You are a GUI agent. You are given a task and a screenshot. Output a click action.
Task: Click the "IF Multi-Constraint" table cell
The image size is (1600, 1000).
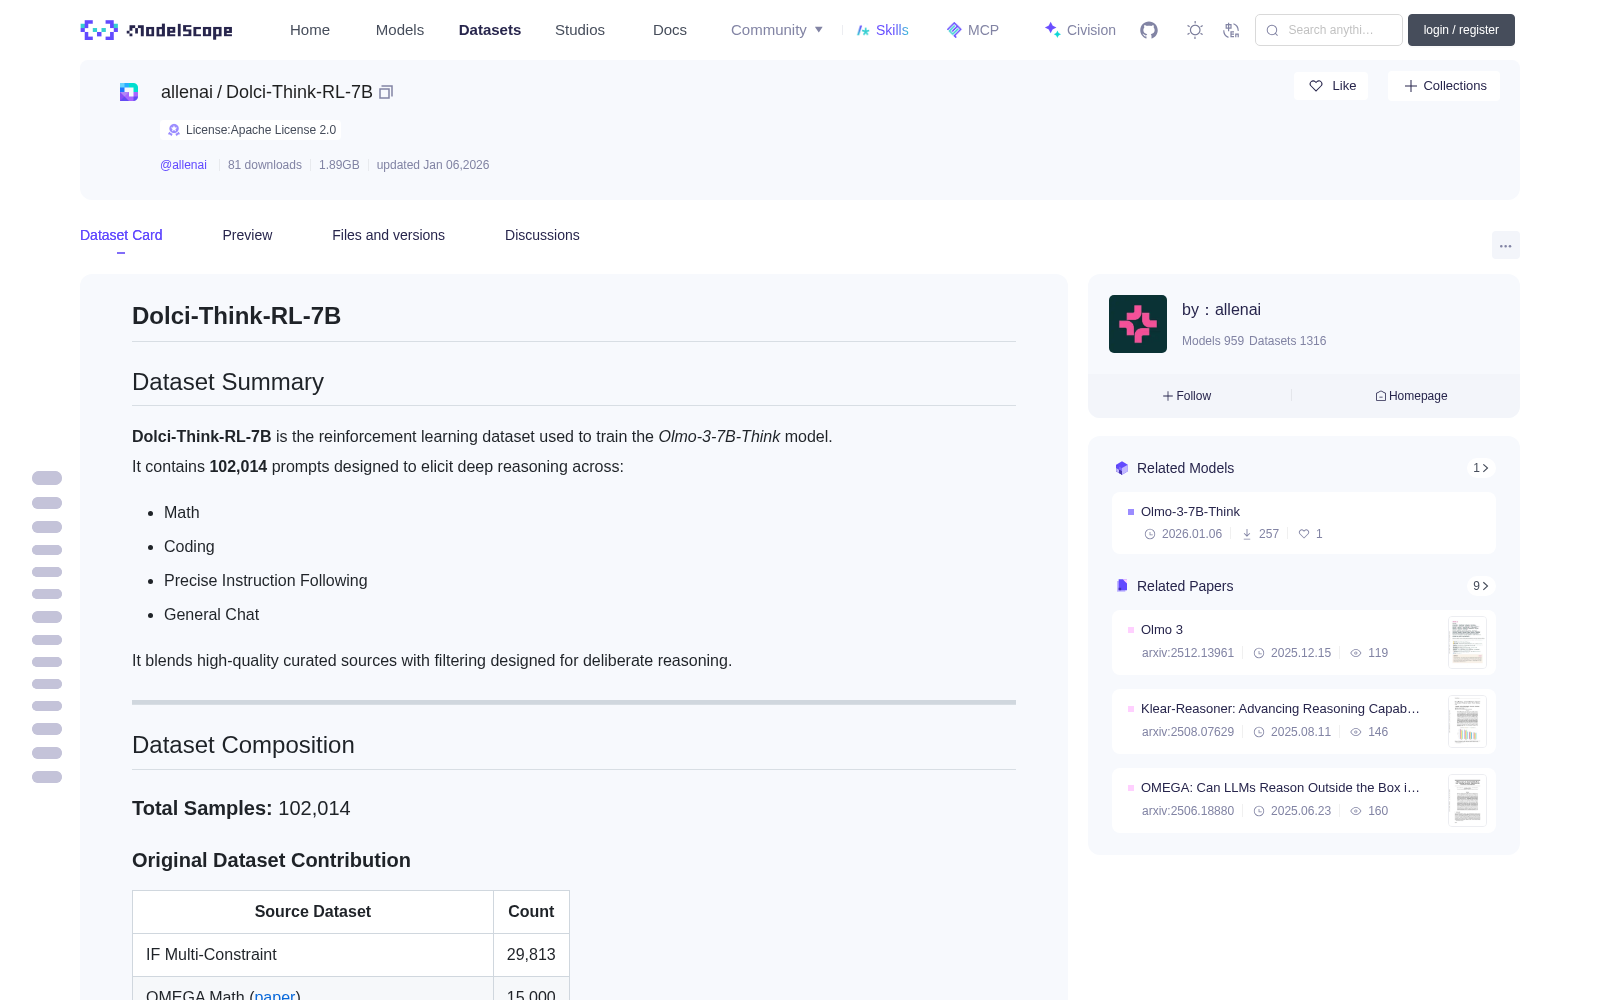pos(313,955)
